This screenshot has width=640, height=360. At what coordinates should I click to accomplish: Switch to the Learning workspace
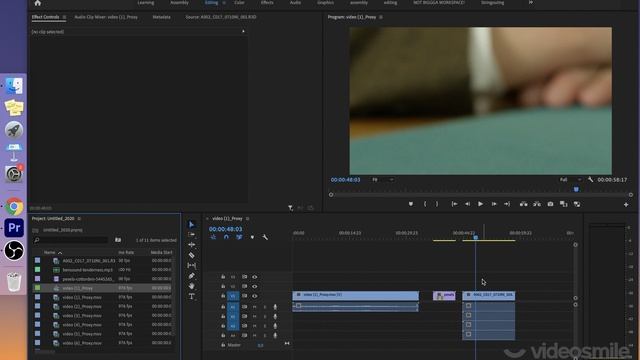click(146, 2)
